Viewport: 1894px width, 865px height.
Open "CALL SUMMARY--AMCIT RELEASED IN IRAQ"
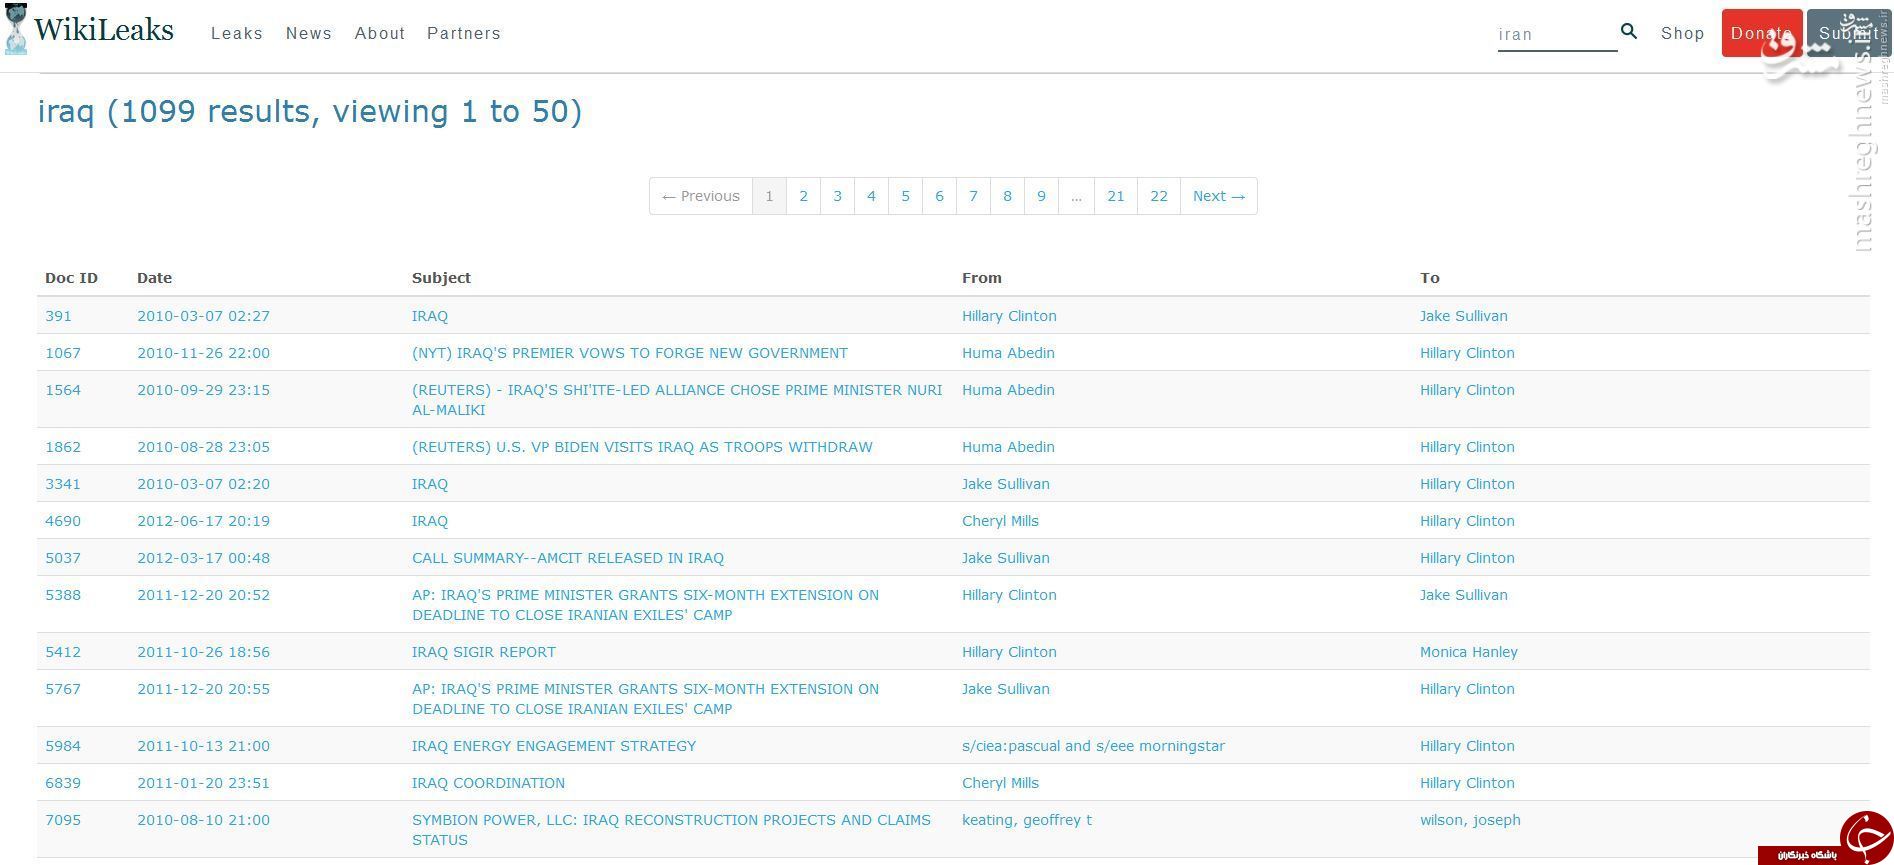pos(568,558)
